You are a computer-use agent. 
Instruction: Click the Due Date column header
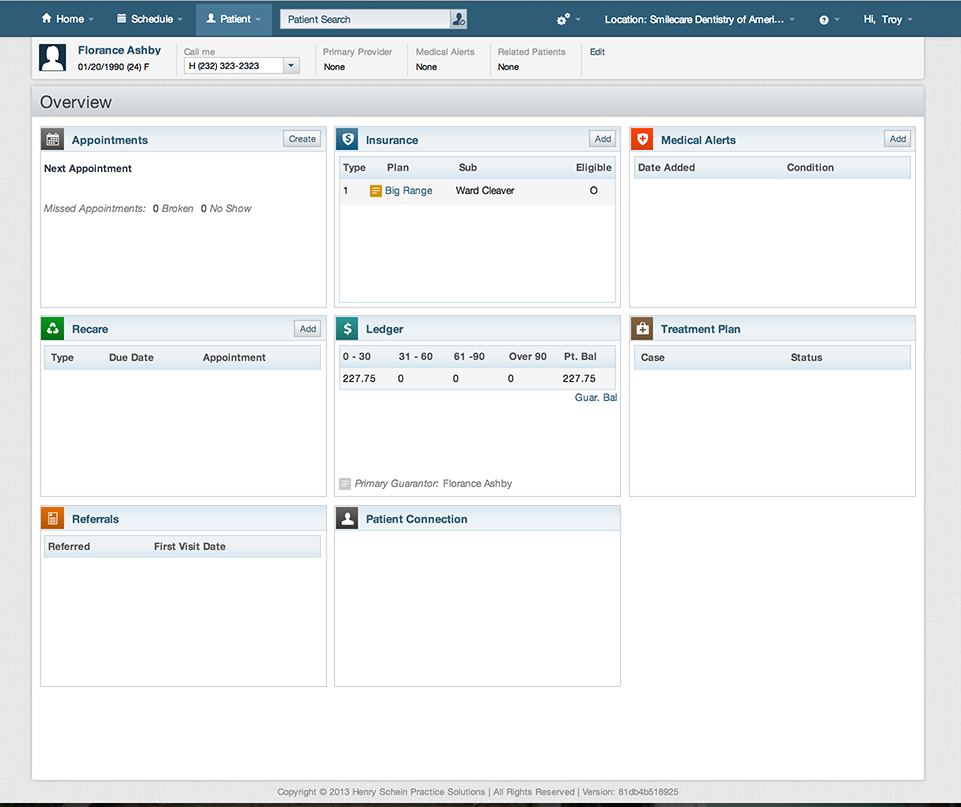coord(131,357)
